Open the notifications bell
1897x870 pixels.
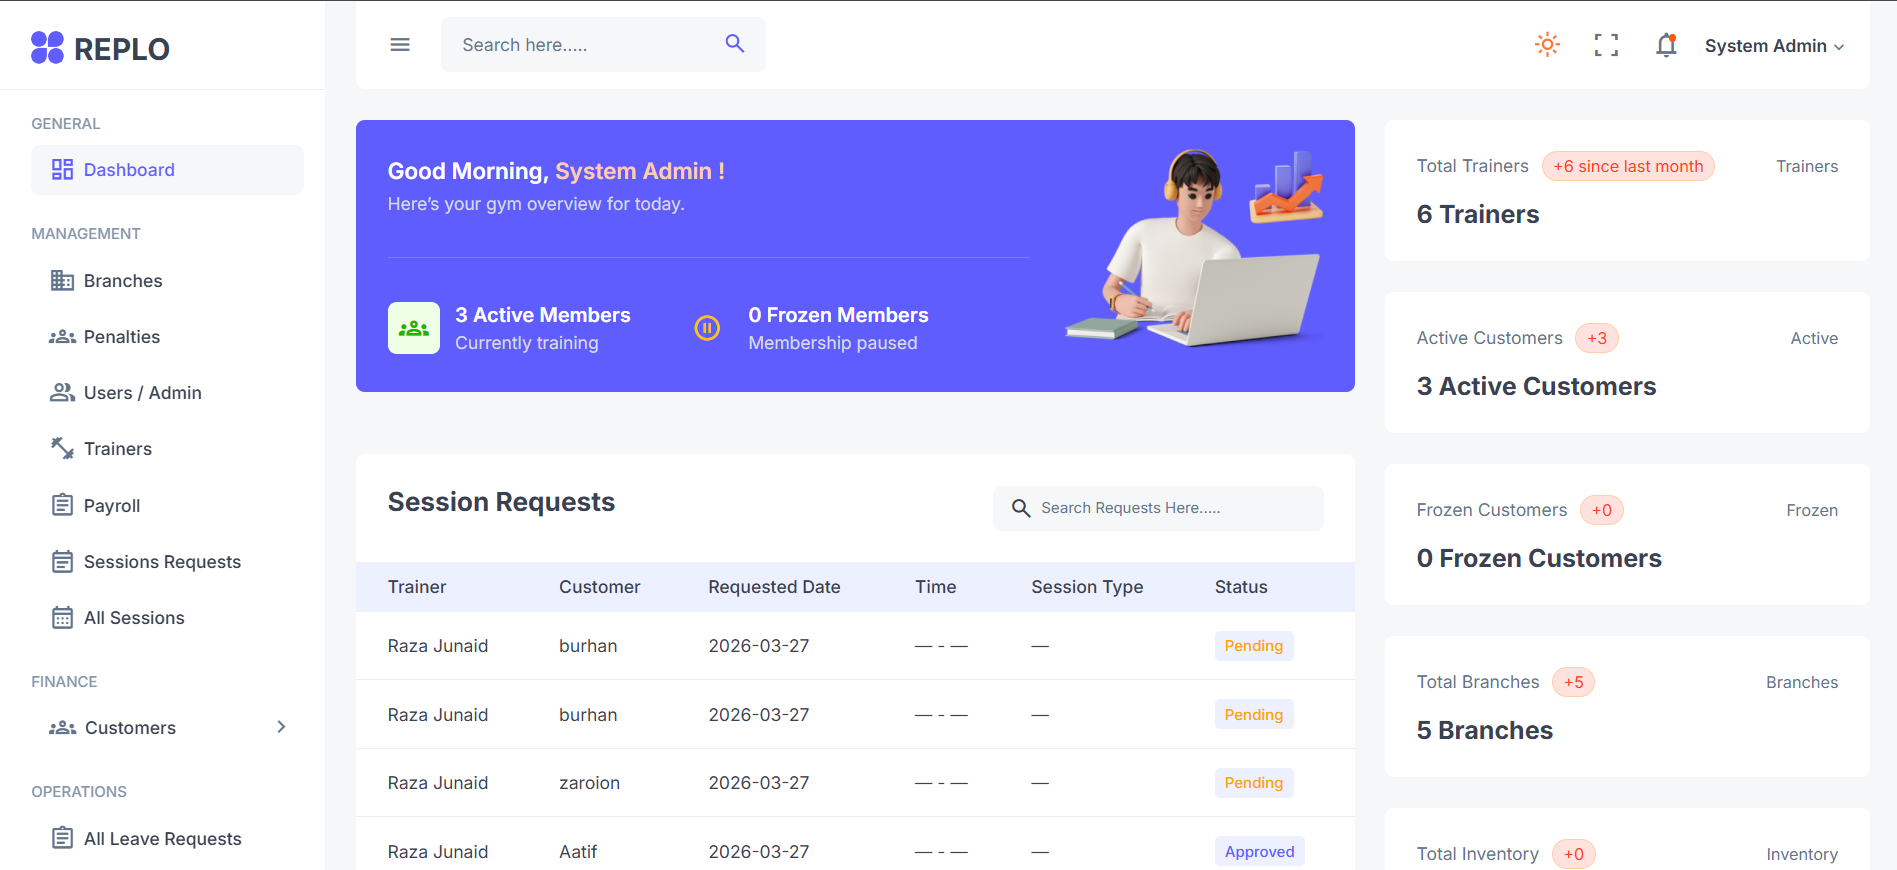pyautogui.click(x=1666, y=45)
